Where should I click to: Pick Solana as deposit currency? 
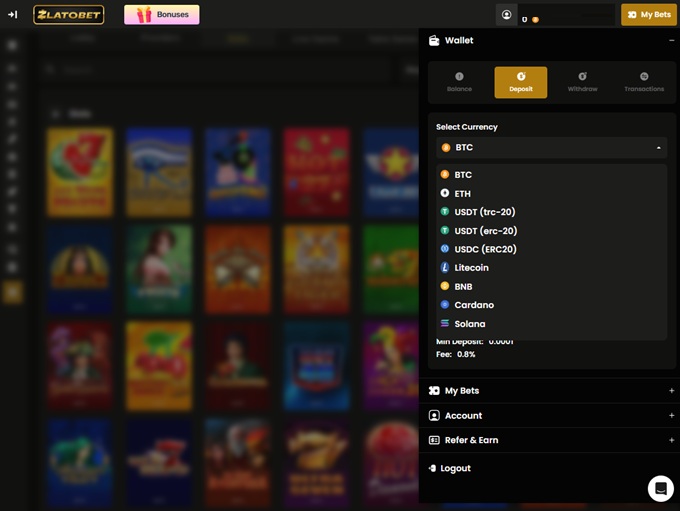[x=469, y=324]
